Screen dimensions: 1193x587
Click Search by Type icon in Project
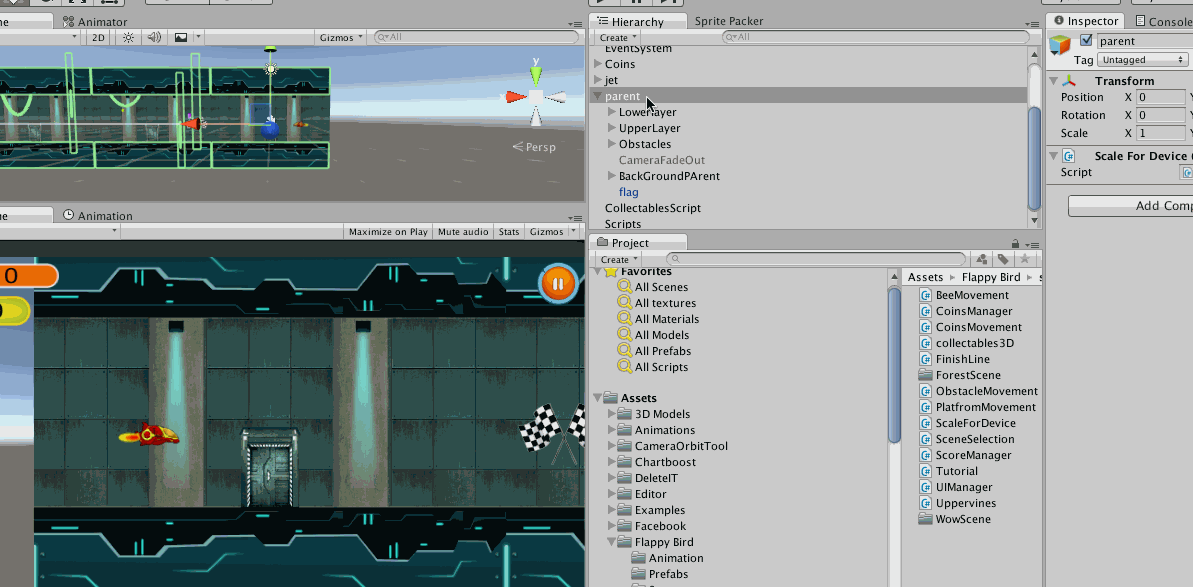pyautogui.click(x=981, y=259)
